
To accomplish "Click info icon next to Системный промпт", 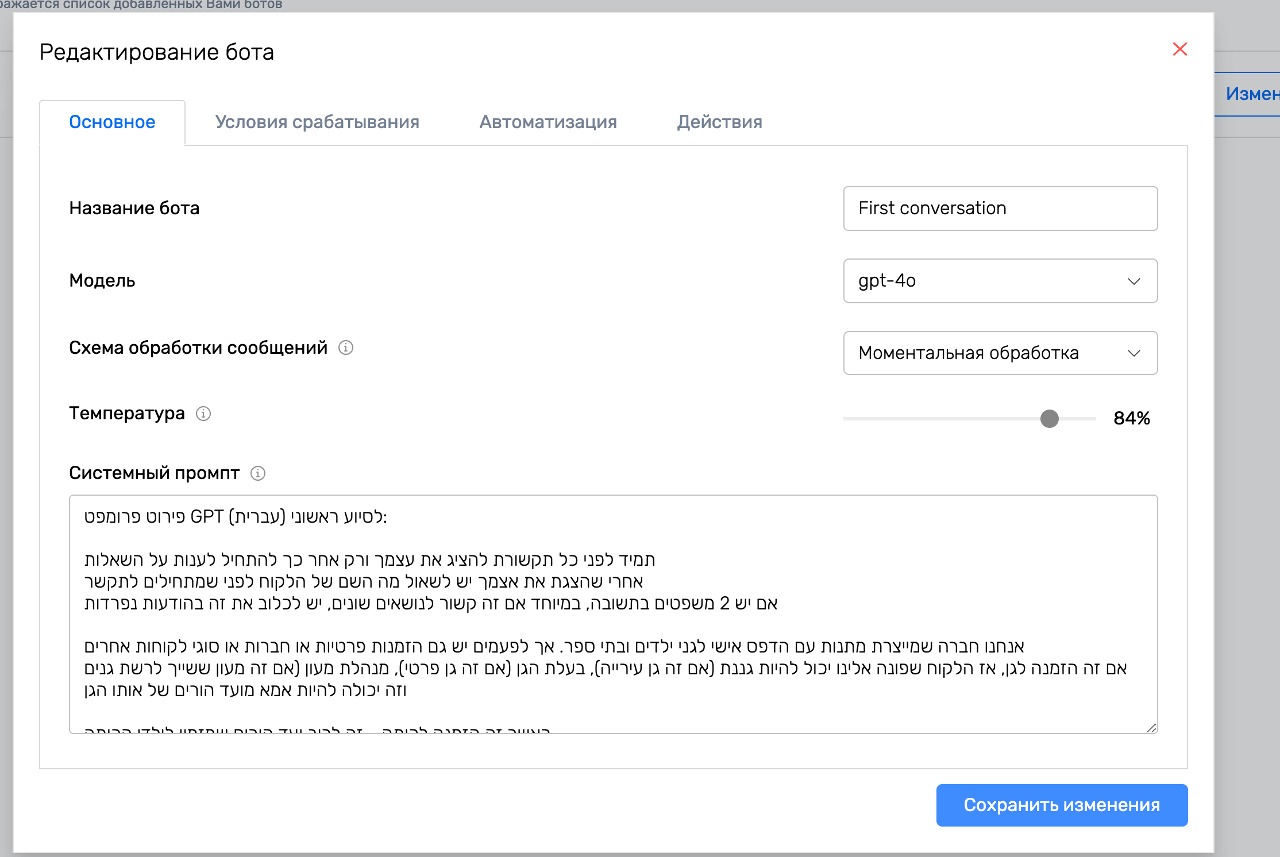I will pyautogui.click(x=258, y=474).
